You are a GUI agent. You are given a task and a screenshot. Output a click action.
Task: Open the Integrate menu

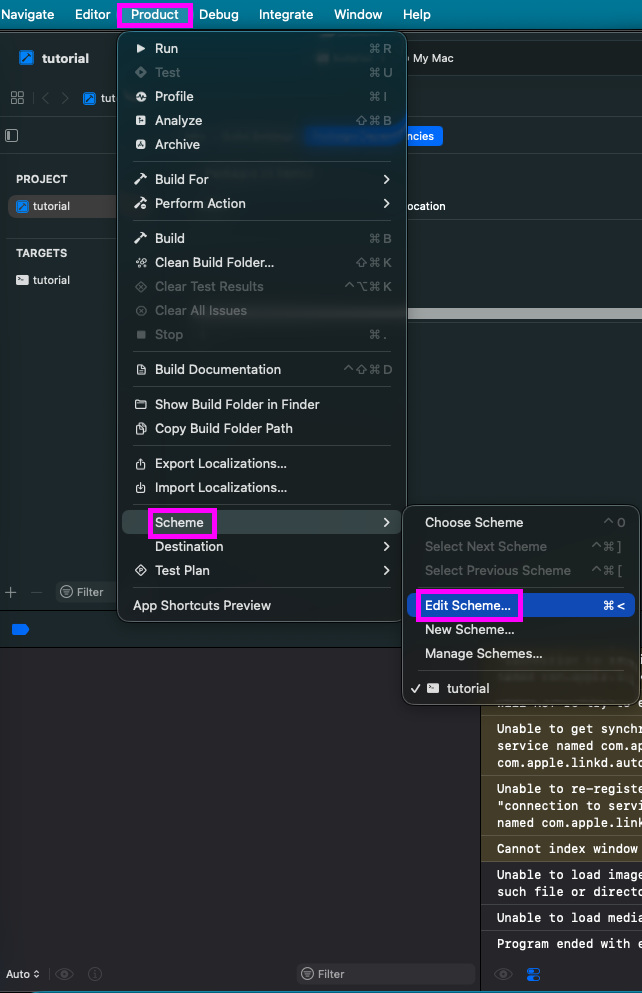pos(286,15)
